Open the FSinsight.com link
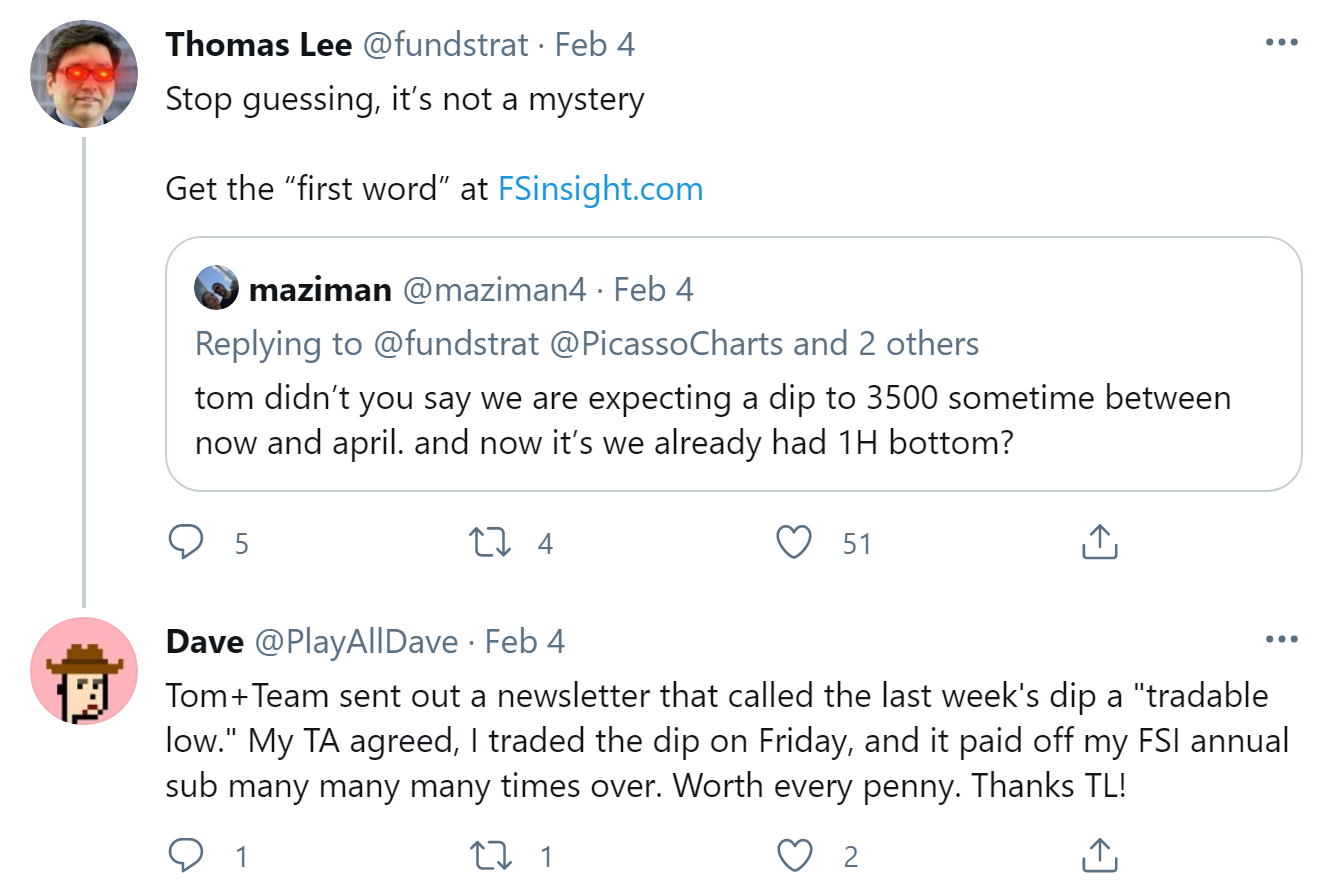 click(x=600, y=188)
